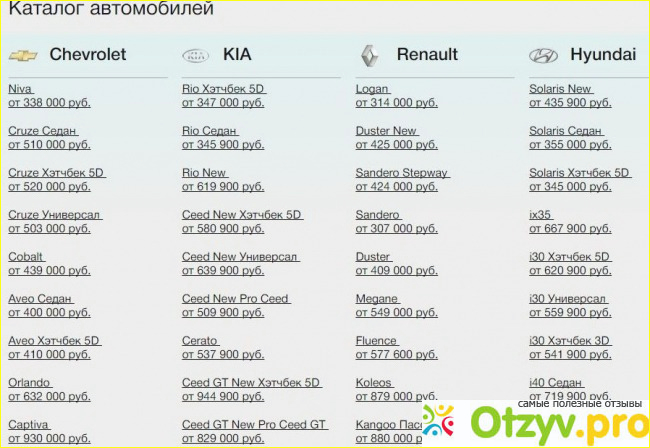
Task: Open Solaris Хэтчбек 5D link
Action: click(x=580, y=173)
